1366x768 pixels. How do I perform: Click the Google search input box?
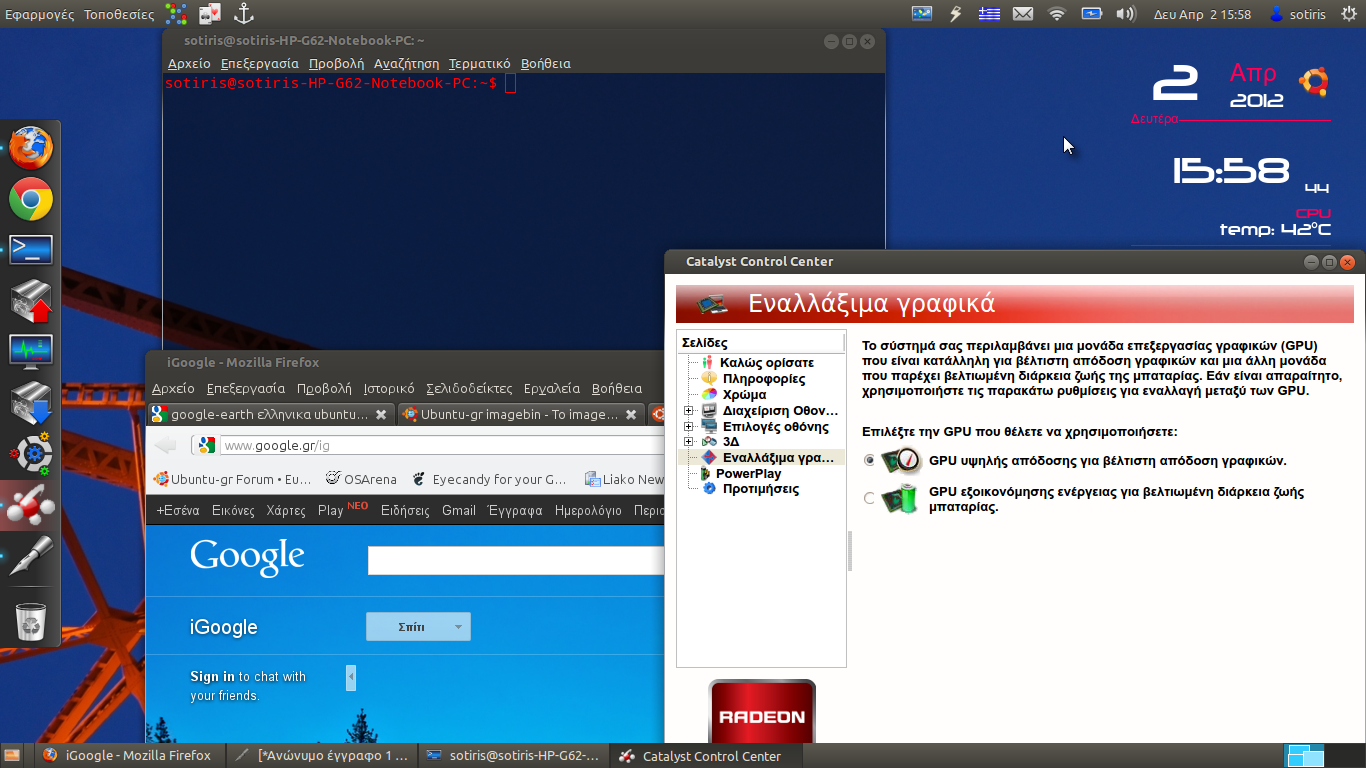click(515, 561)
